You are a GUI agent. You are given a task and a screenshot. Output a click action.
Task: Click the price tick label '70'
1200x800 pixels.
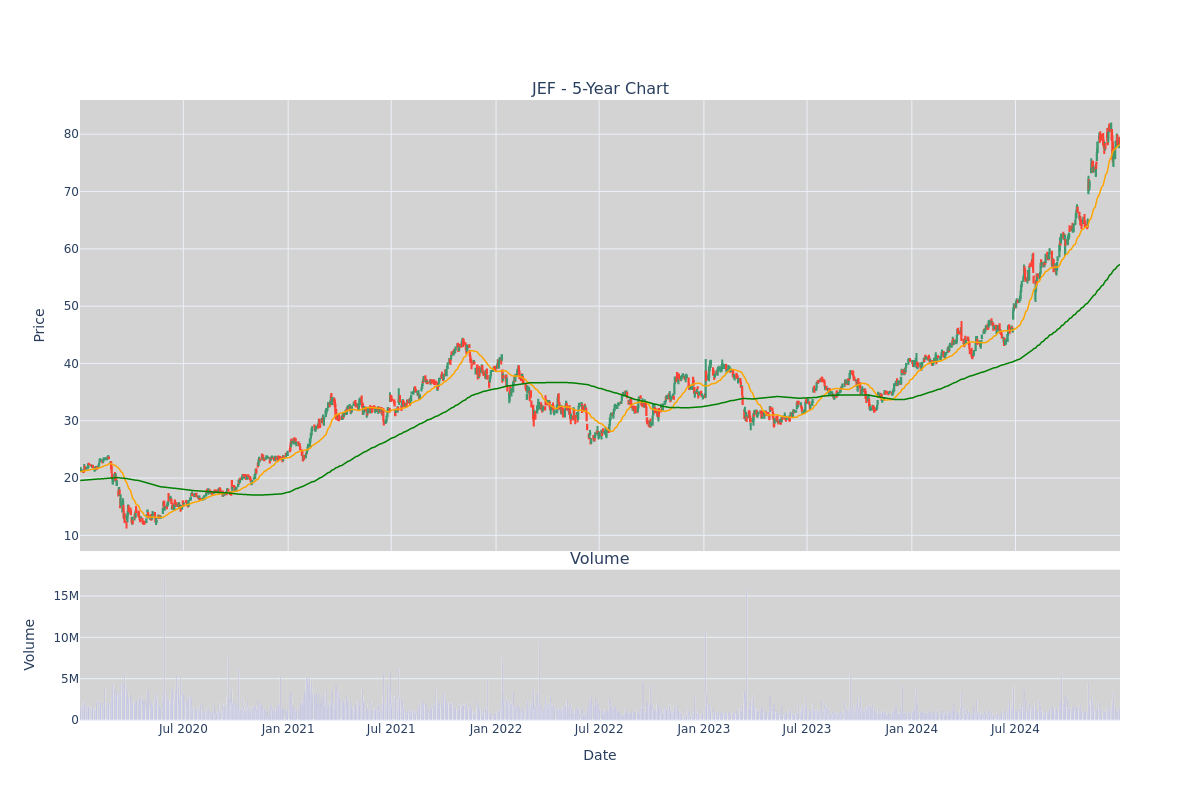click(x=71, y=191)
